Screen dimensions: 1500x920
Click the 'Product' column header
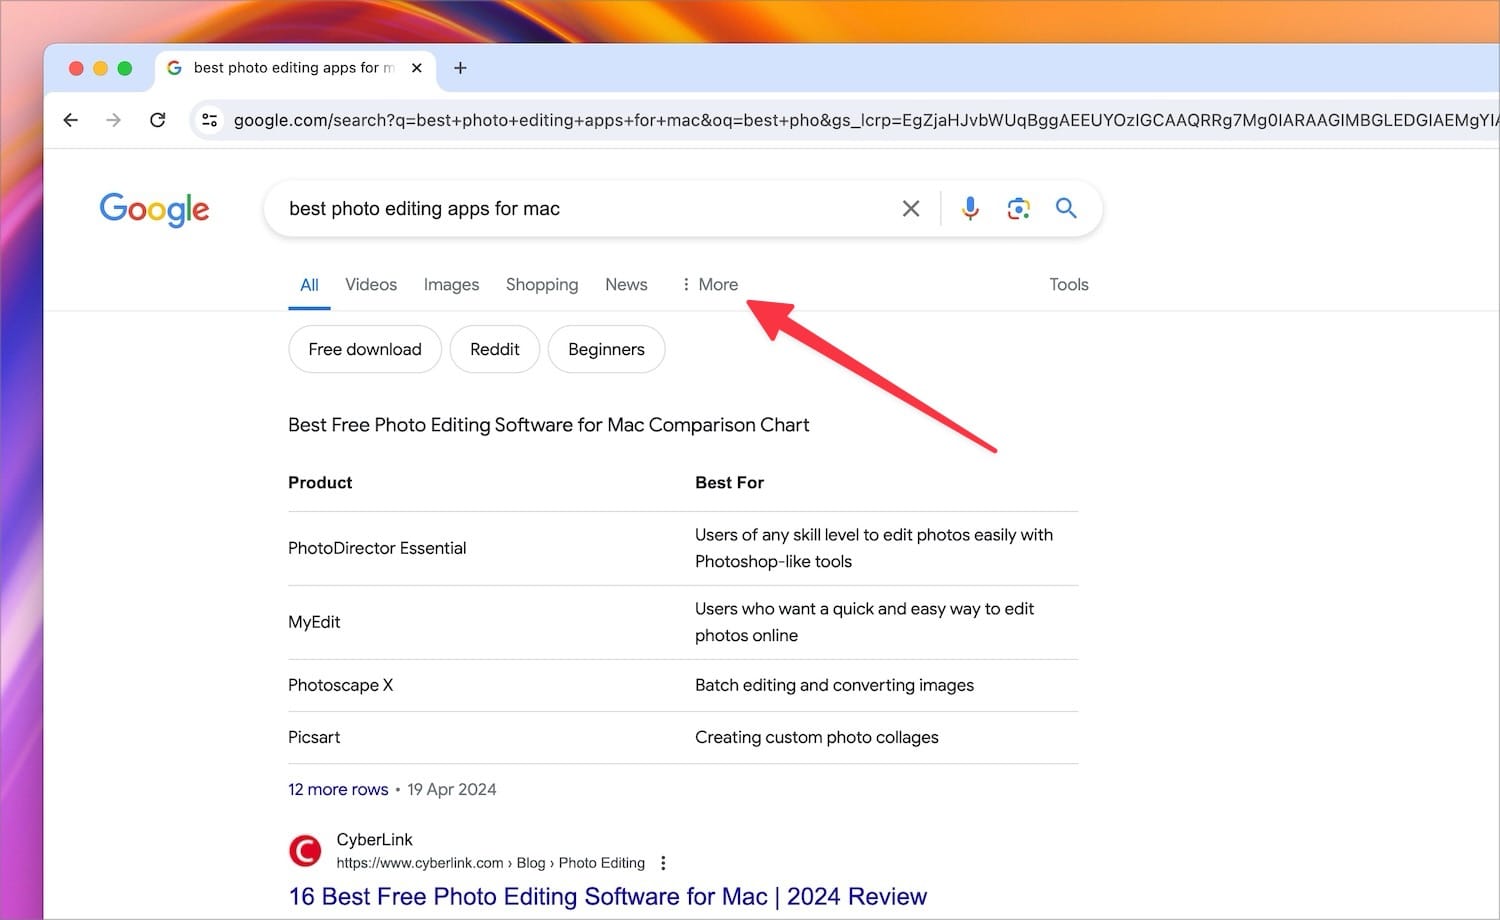320,482
